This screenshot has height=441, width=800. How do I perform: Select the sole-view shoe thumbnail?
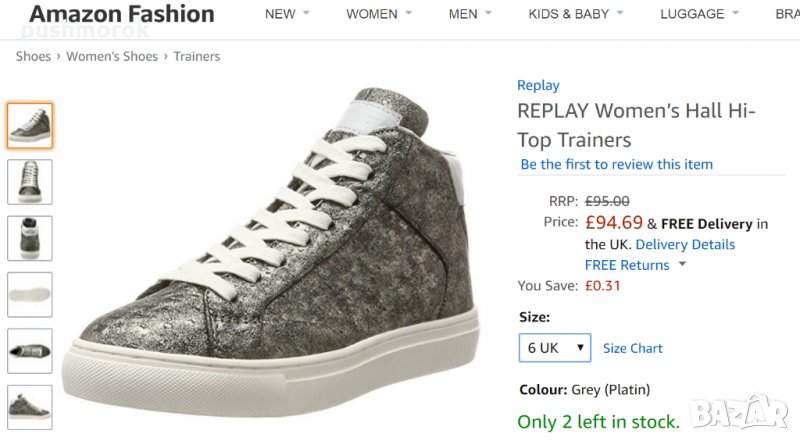pyautogui.click(x=30, y=294)
